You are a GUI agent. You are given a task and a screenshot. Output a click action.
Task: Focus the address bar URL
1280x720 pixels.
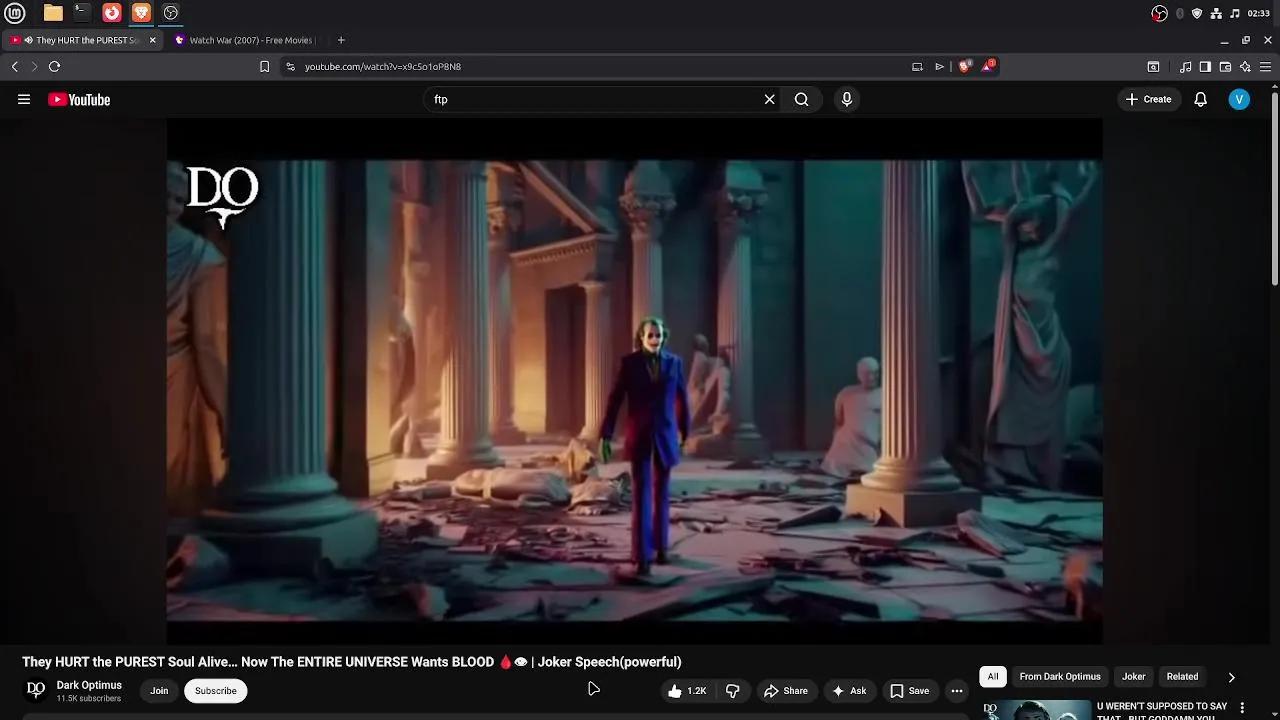pyautogui.click(x=383, y=67)
